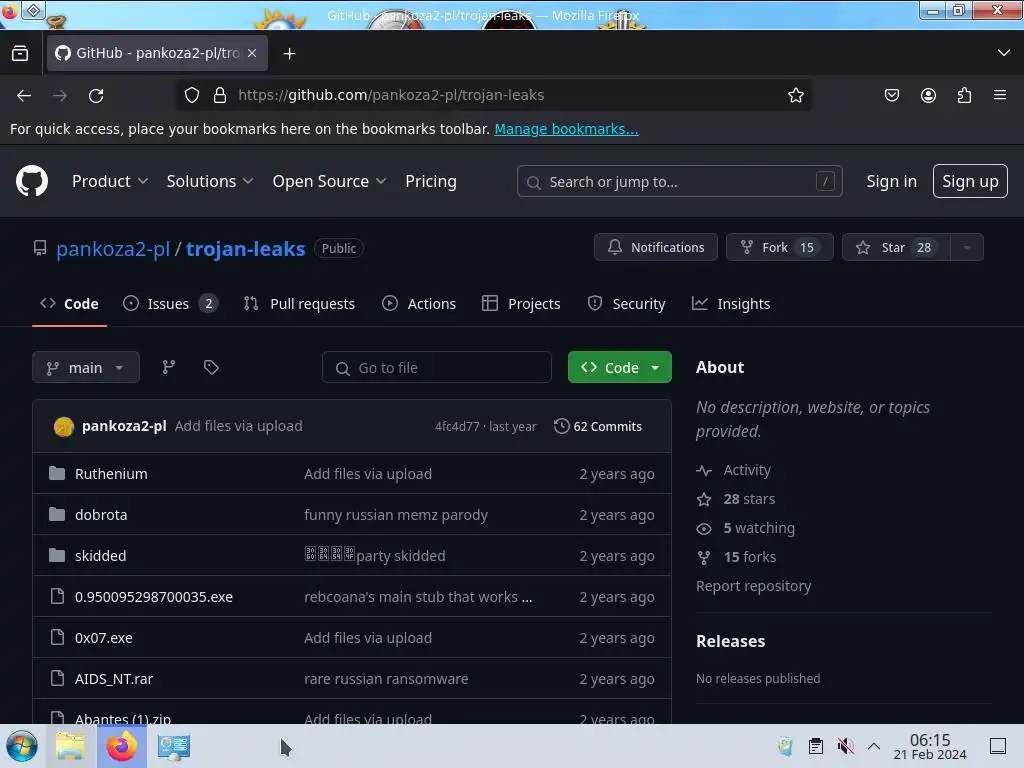Switch to the Actions tab
1024x768 pixels.
(419, 304)
